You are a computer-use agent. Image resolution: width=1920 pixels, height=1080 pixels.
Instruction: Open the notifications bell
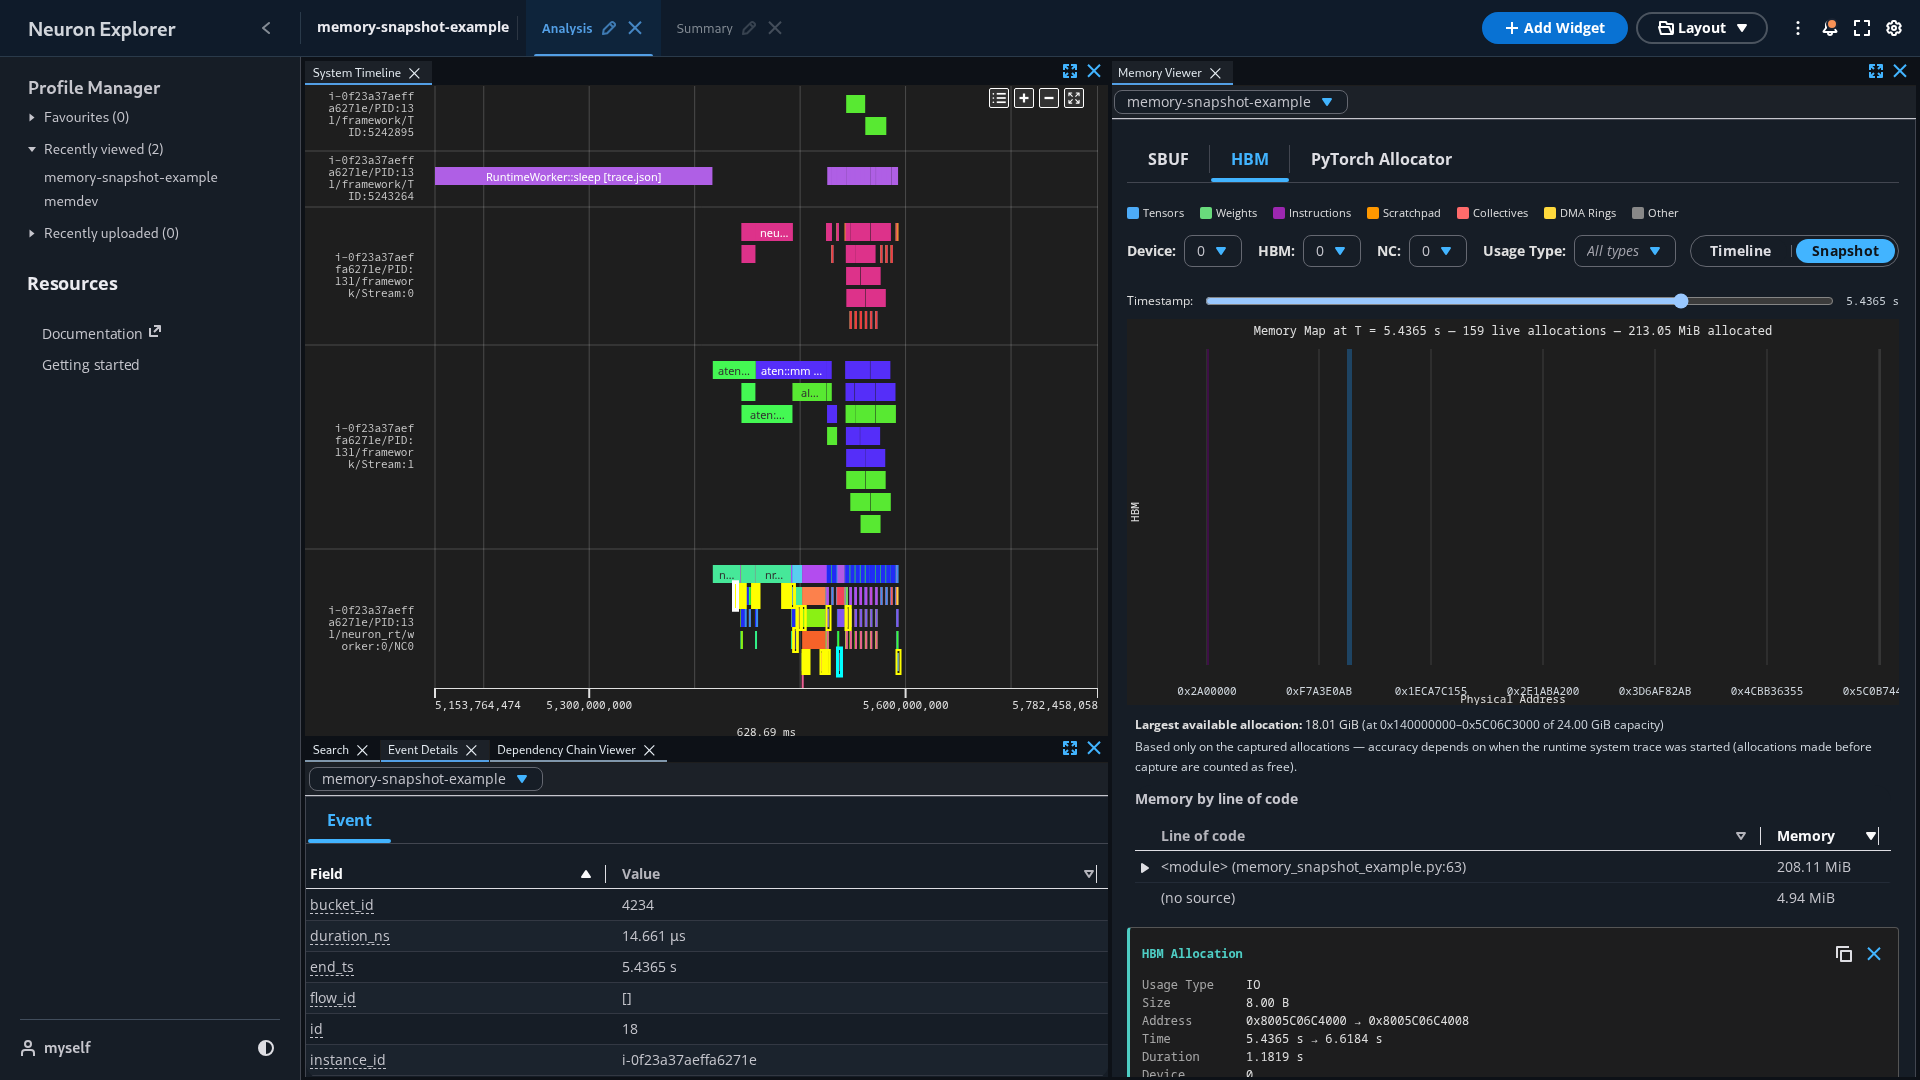coord(1830,28)
